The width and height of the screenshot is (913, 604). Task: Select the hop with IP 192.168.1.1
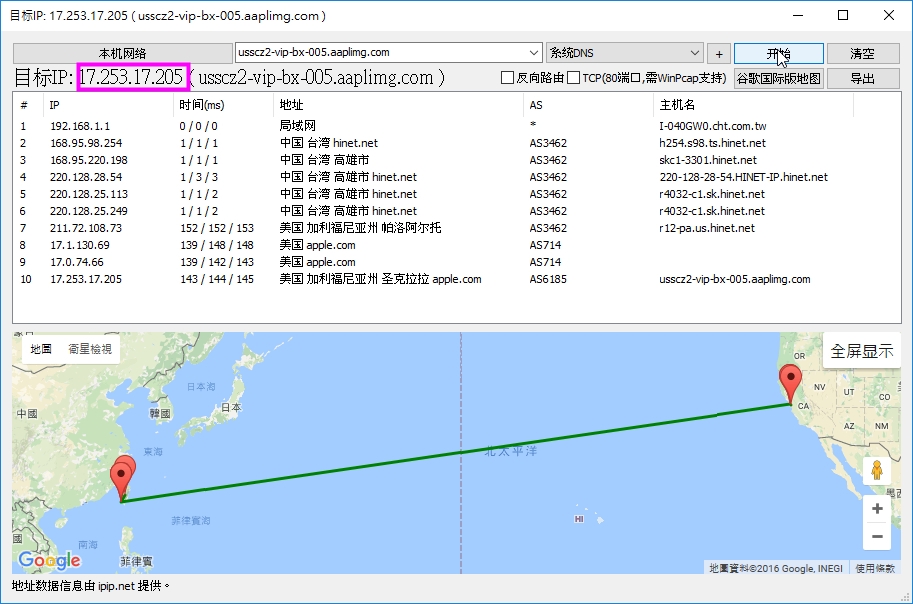point(80,126)
